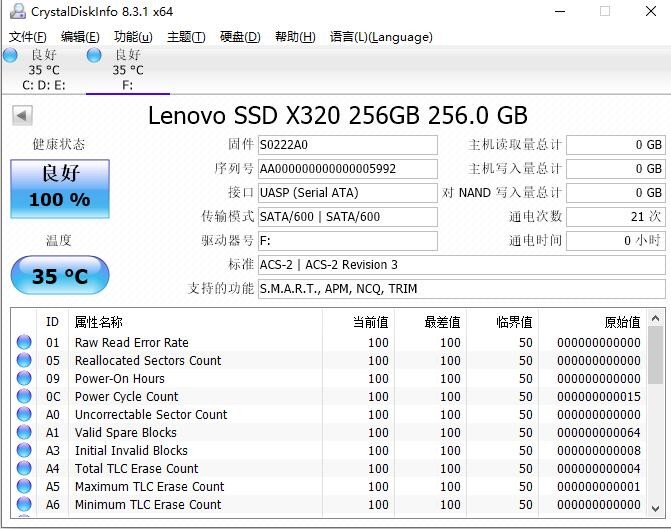671x529 pixels.
Task: Click status orb for Uncorrectable Sector Count
Action: click(24, 414)
